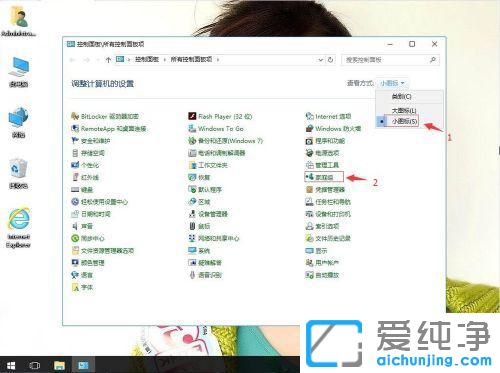
Task: Open the 查看方式 小图标 dropdown
Action: click(x=392, y=83)
